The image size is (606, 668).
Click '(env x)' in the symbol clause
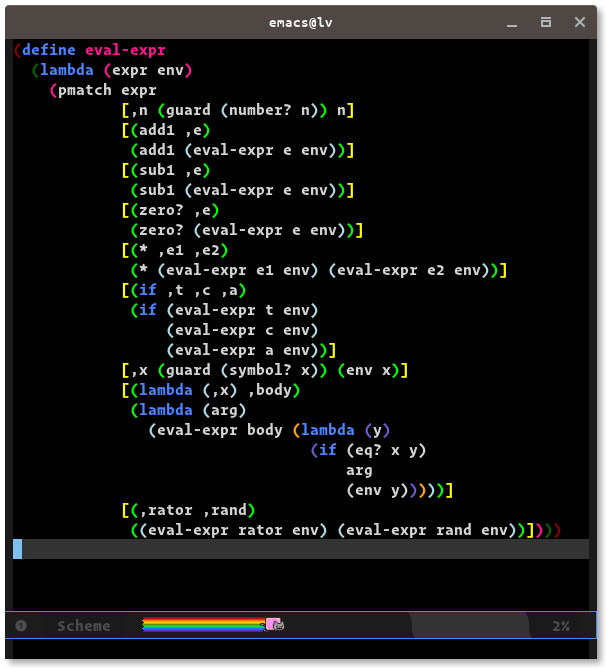(368, 370)
